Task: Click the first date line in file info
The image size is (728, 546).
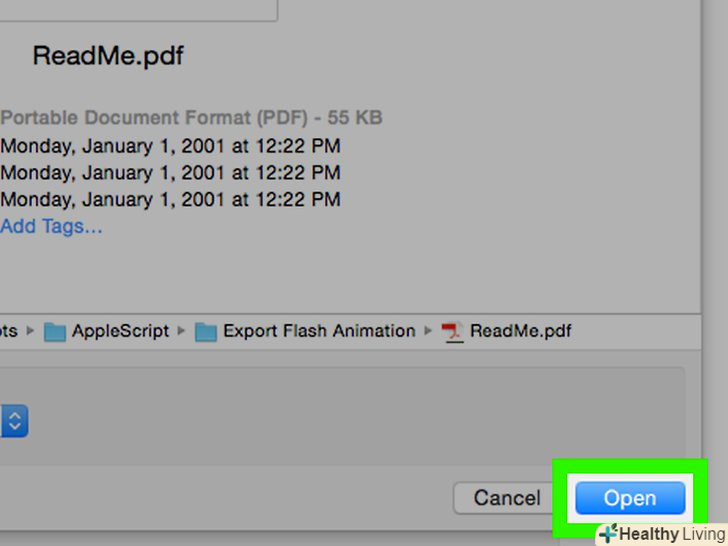Action: [170, 146]
